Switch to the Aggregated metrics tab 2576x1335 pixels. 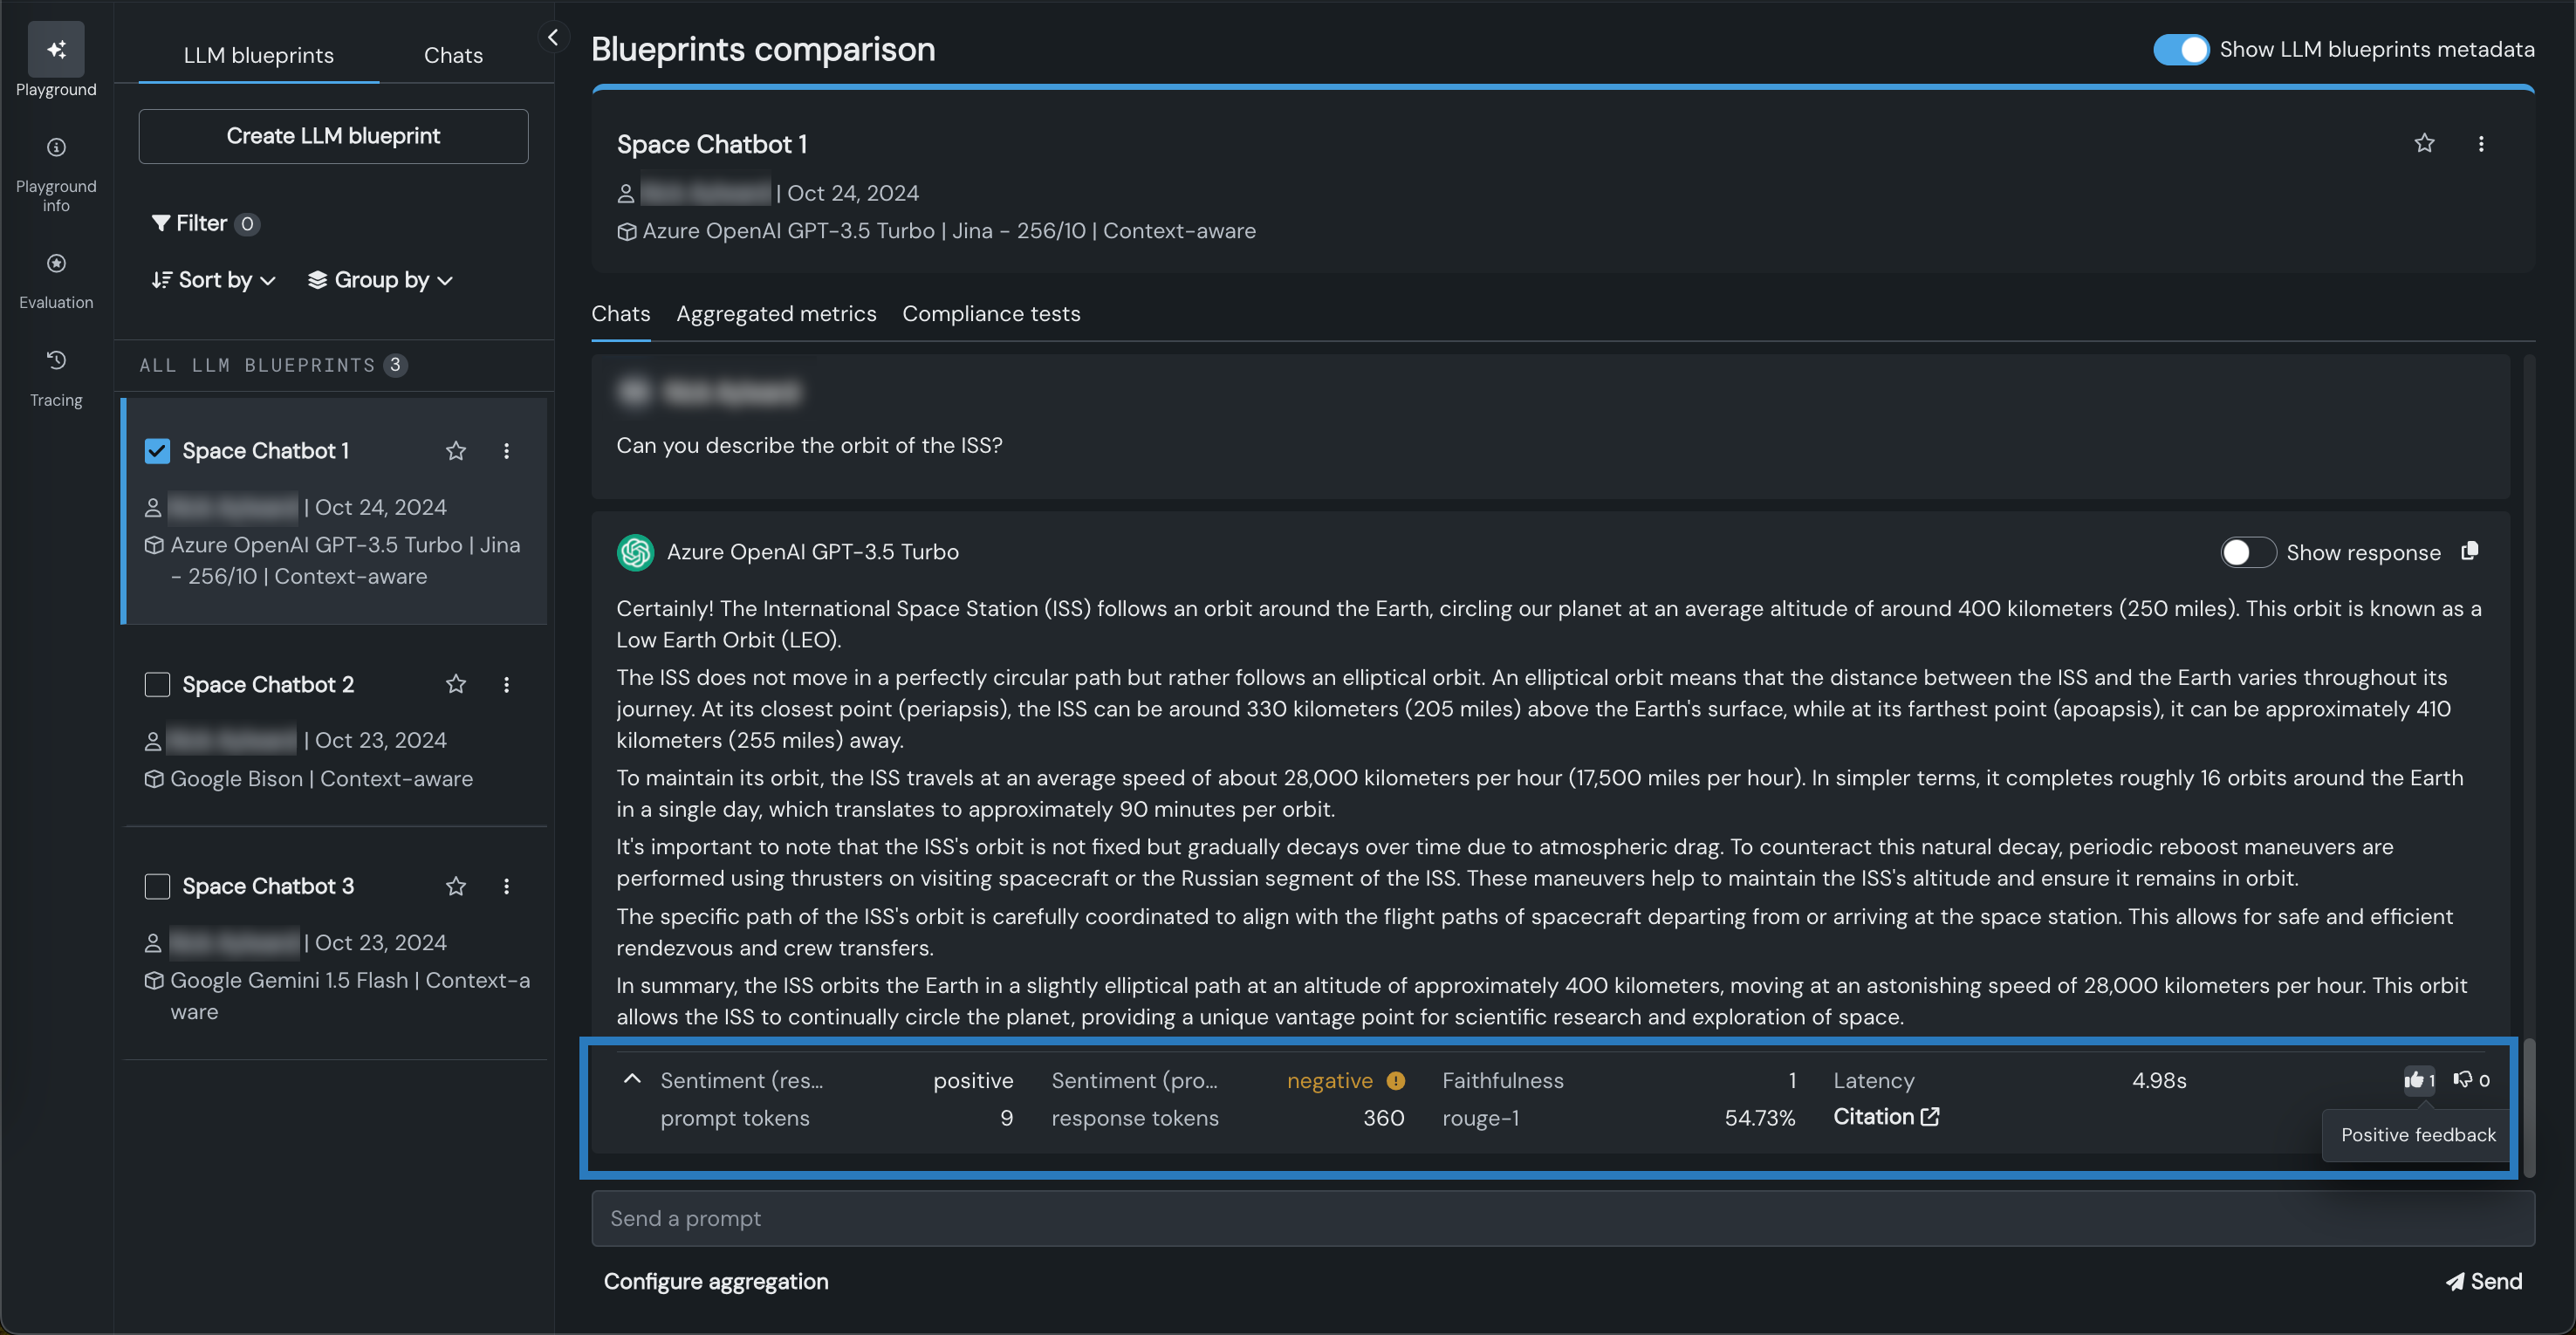coord(776,314)
